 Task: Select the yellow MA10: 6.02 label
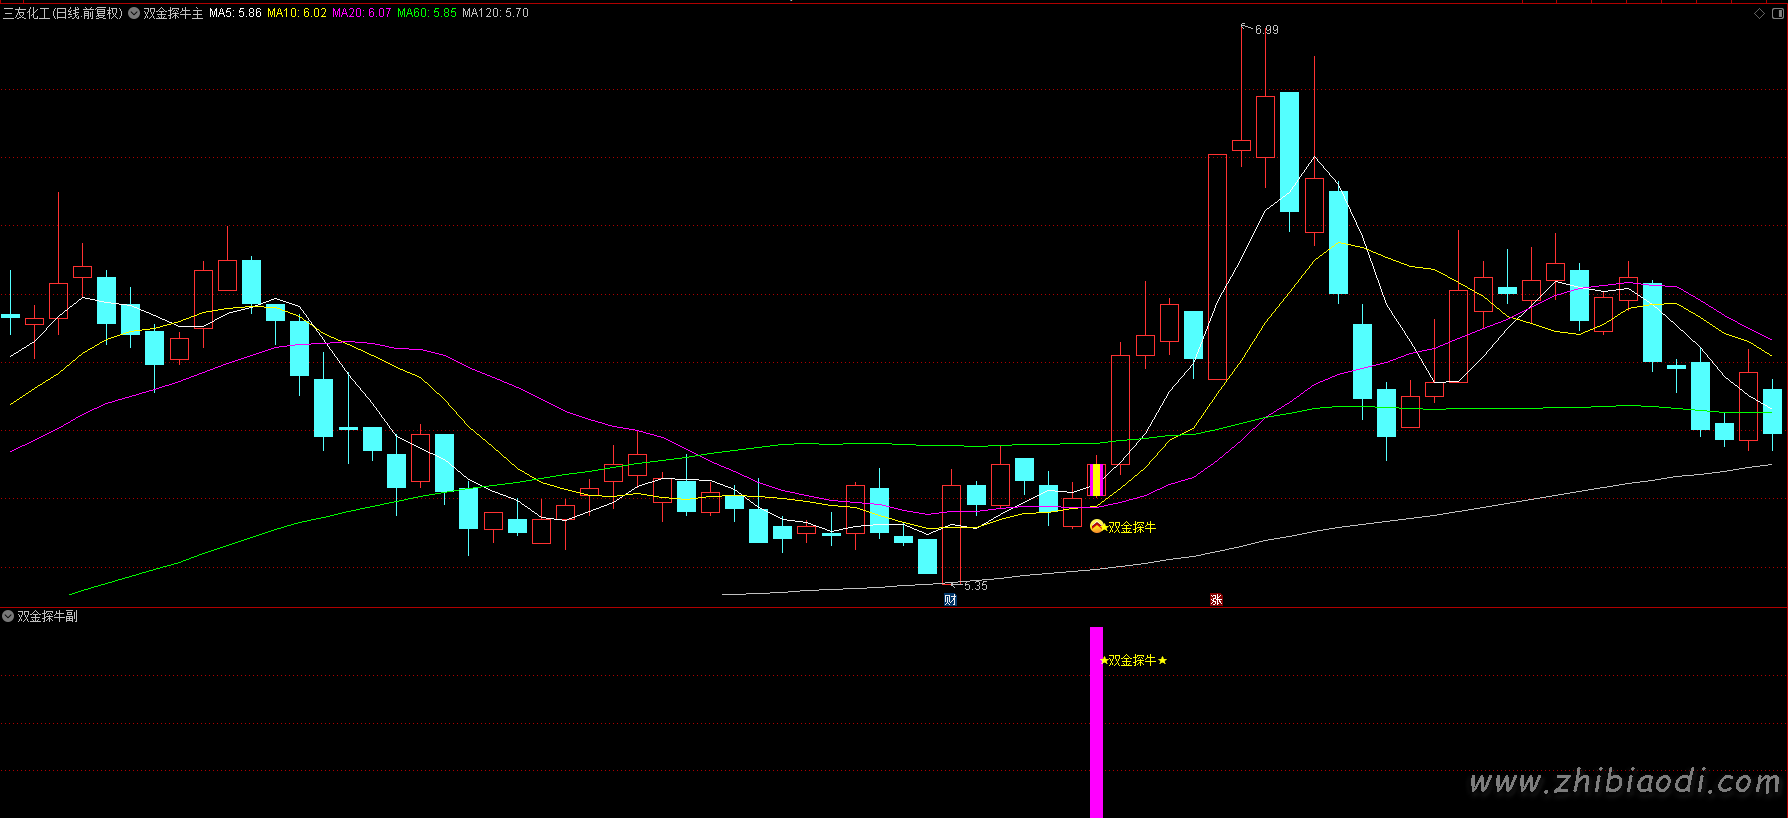(297, 13)
